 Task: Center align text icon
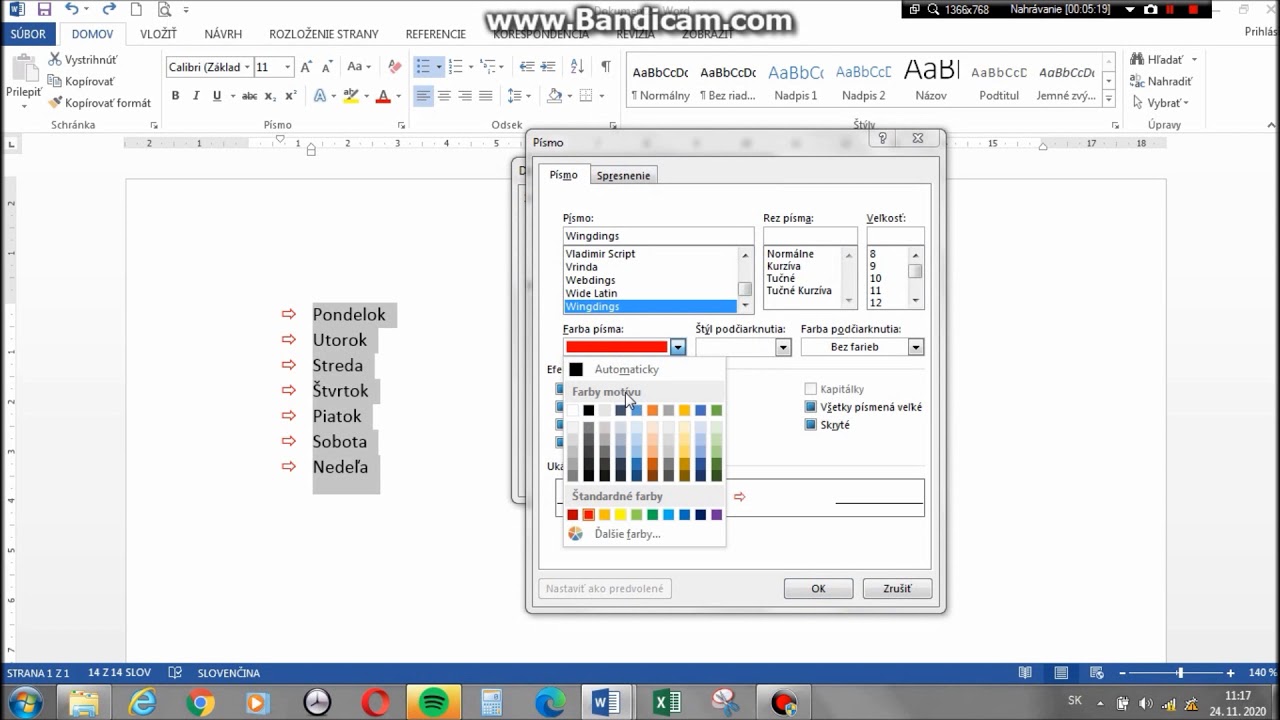coord(444,96)
